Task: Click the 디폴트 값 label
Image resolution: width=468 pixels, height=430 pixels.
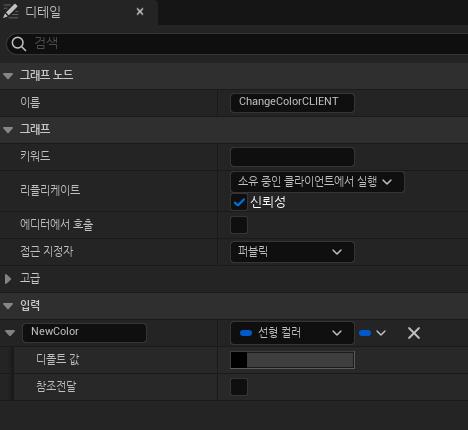Action: tap(58, 359)
